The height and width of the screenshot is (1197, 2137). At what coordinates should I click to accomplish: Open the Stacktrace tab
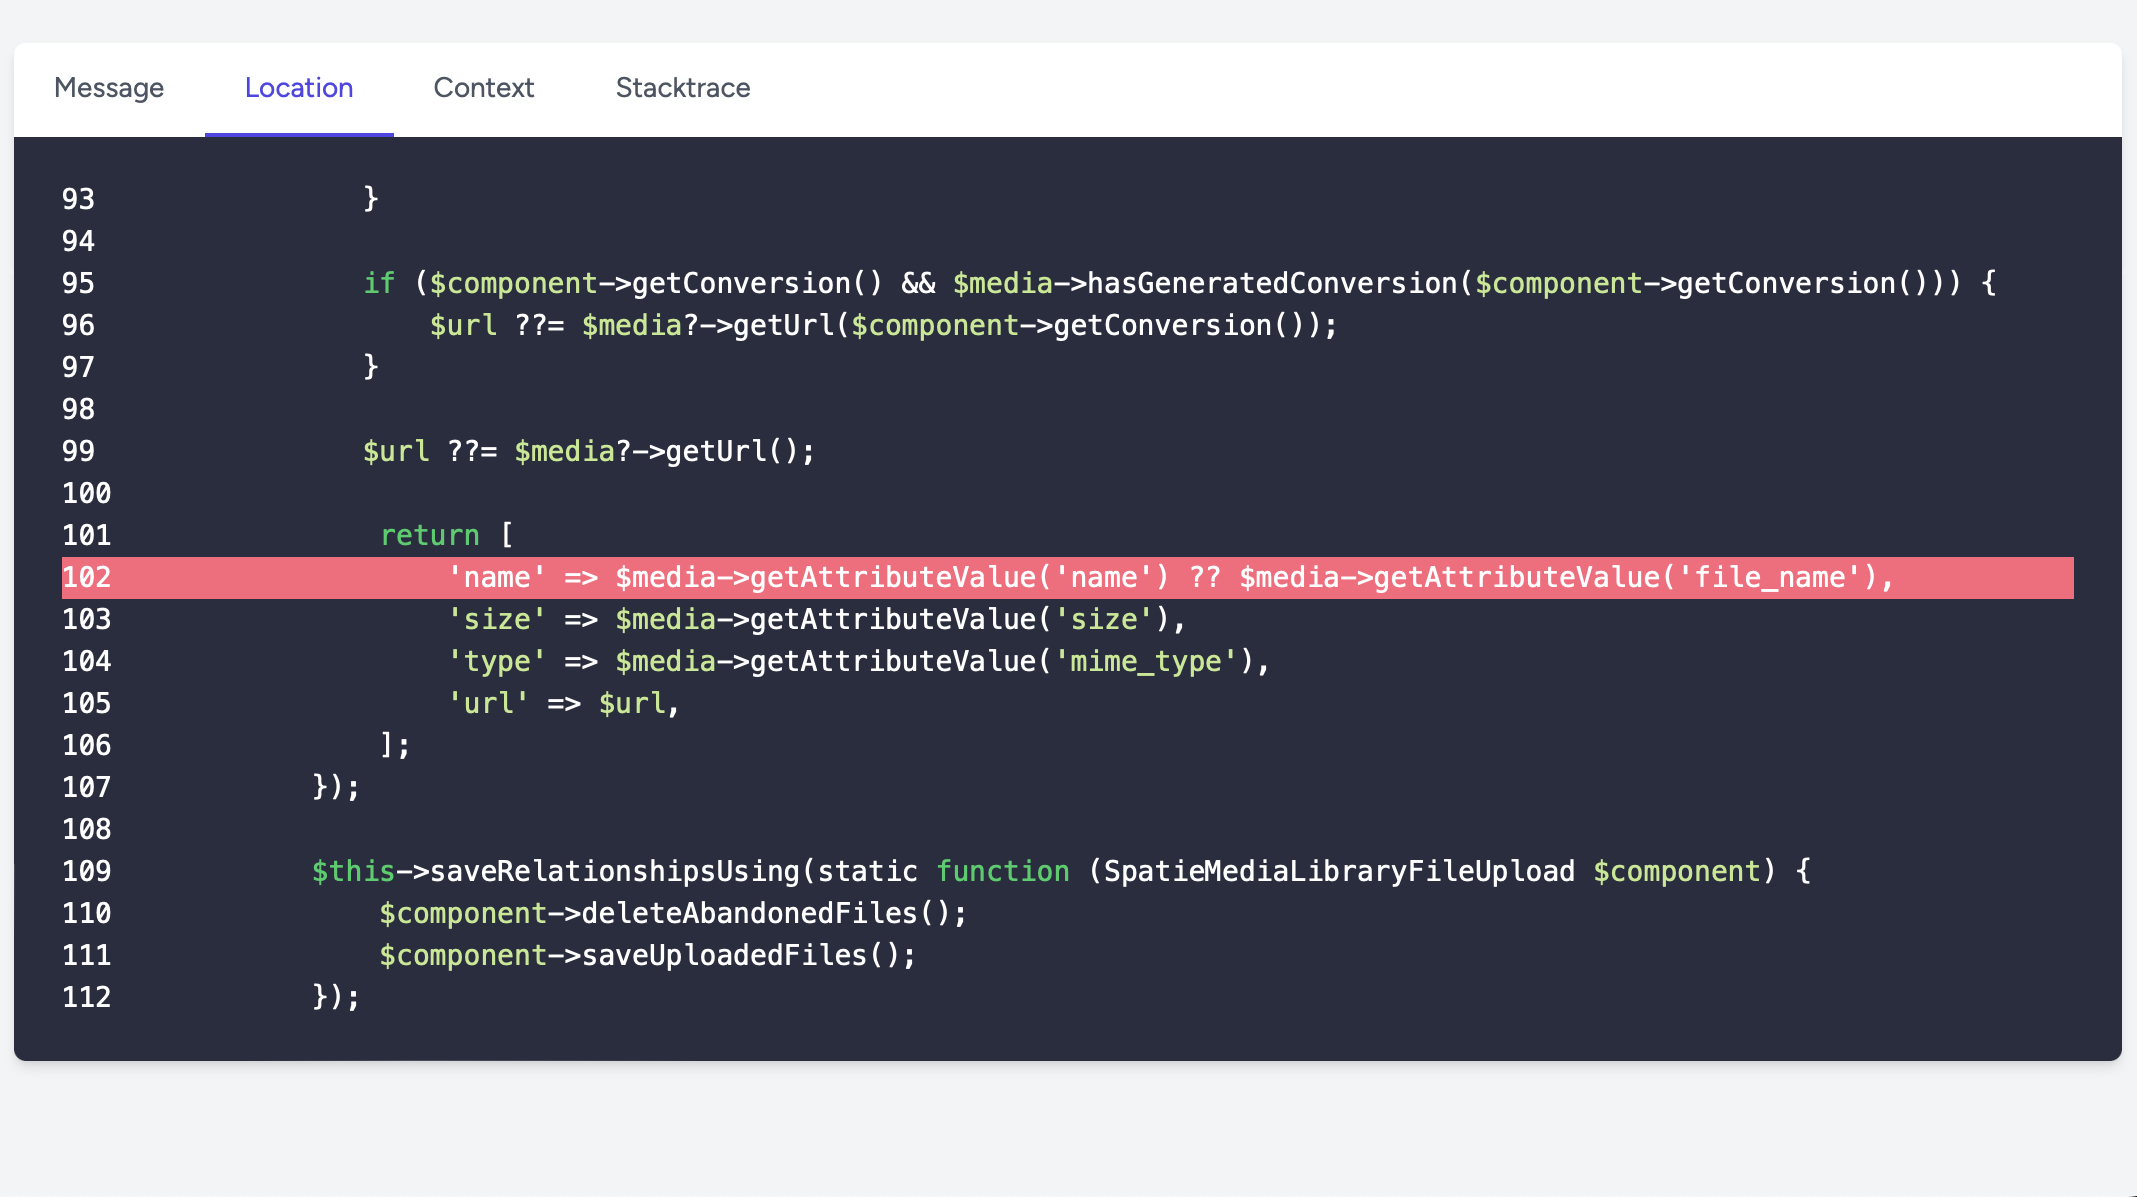point(682,88)
